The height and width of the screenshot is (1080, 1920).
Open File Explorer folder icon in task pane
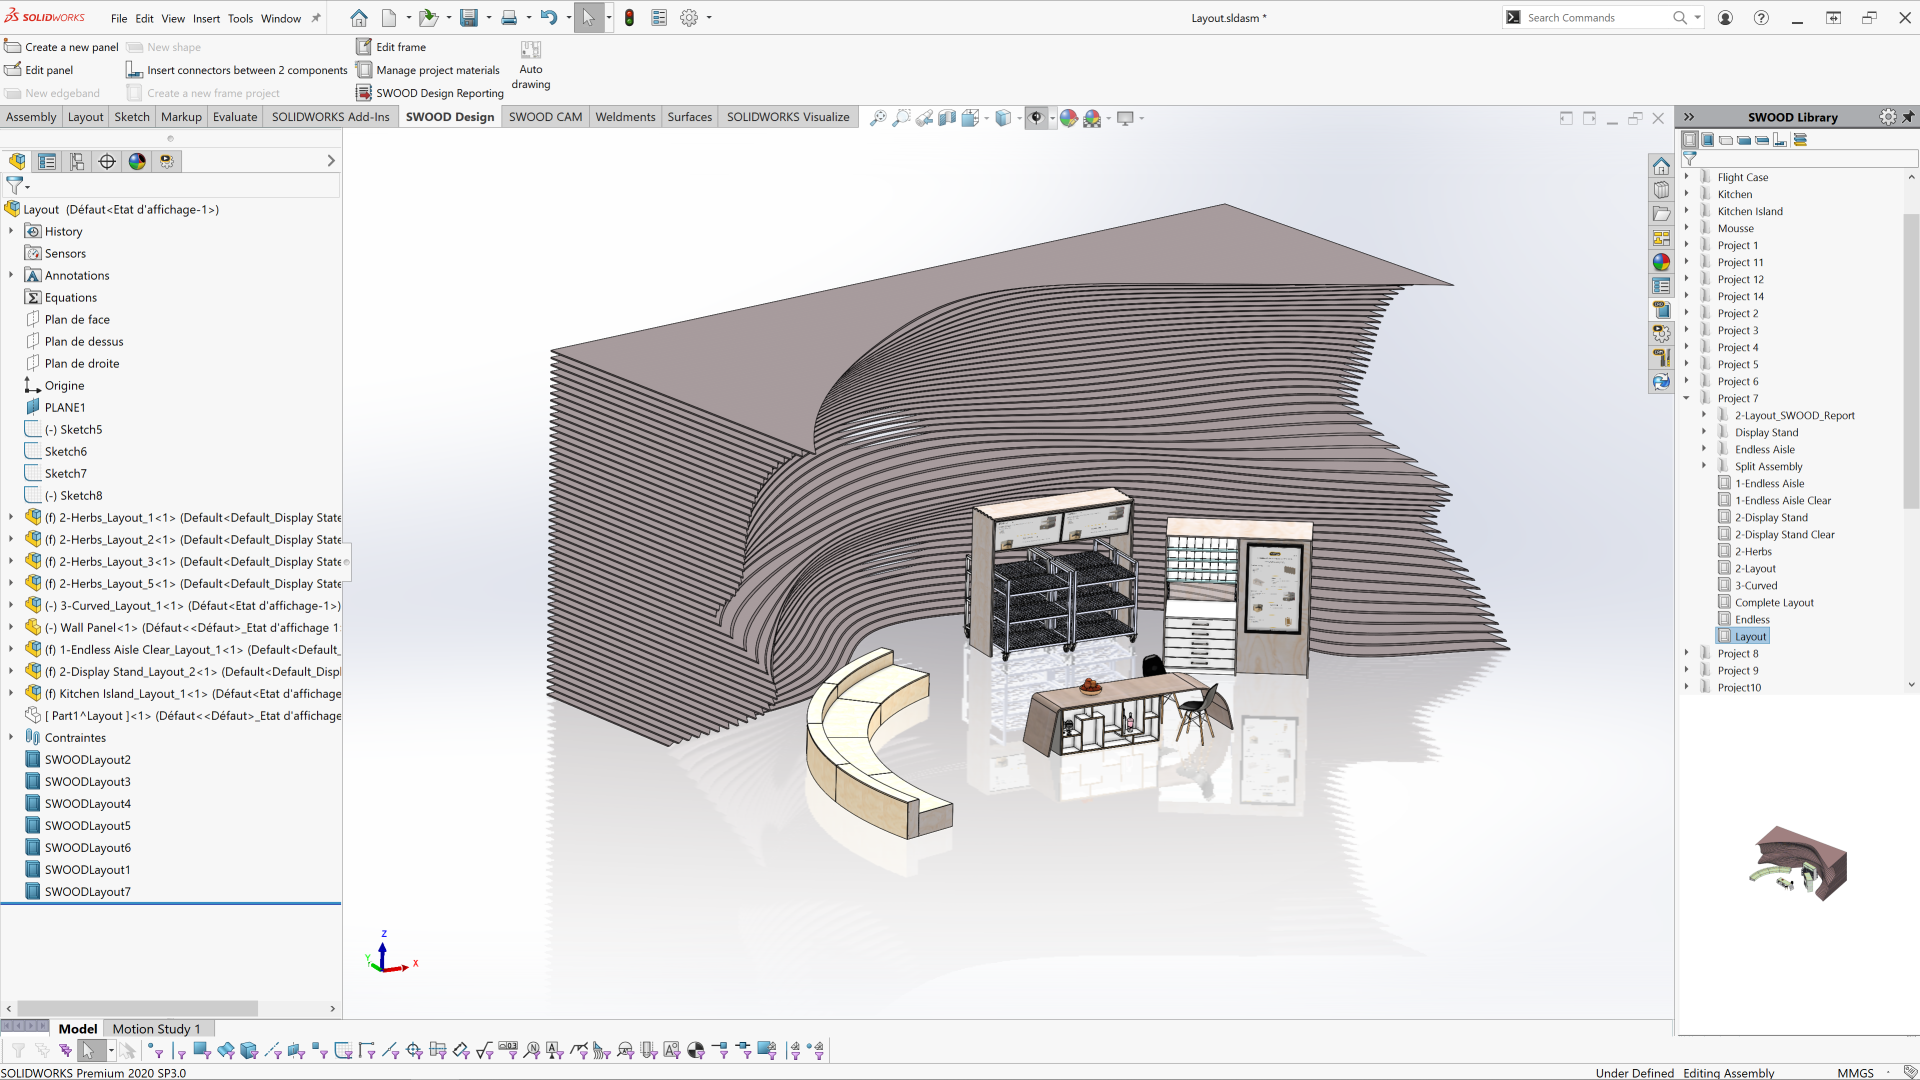(x=1661, y=214)
